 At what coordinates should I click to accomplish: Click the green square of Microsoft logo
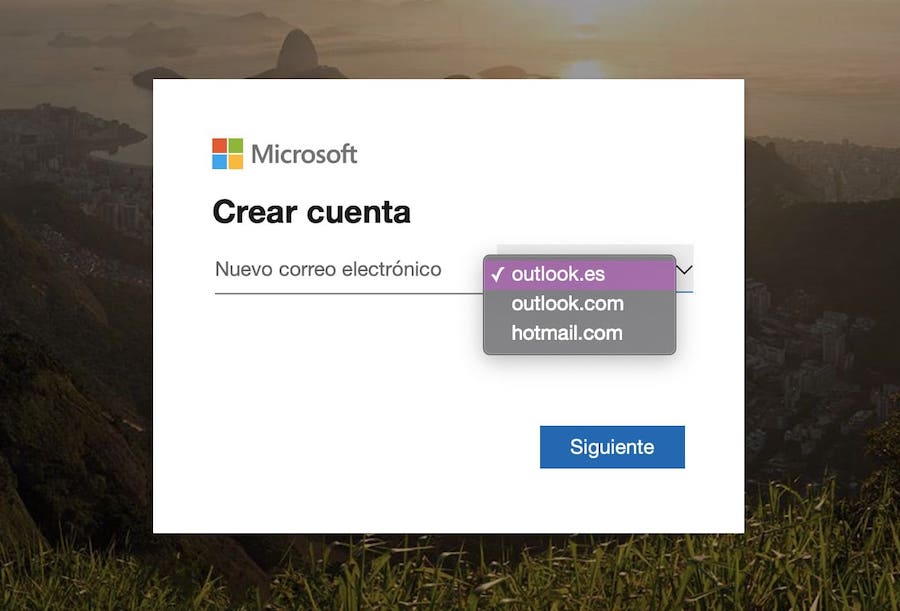(x=236, y=145)
